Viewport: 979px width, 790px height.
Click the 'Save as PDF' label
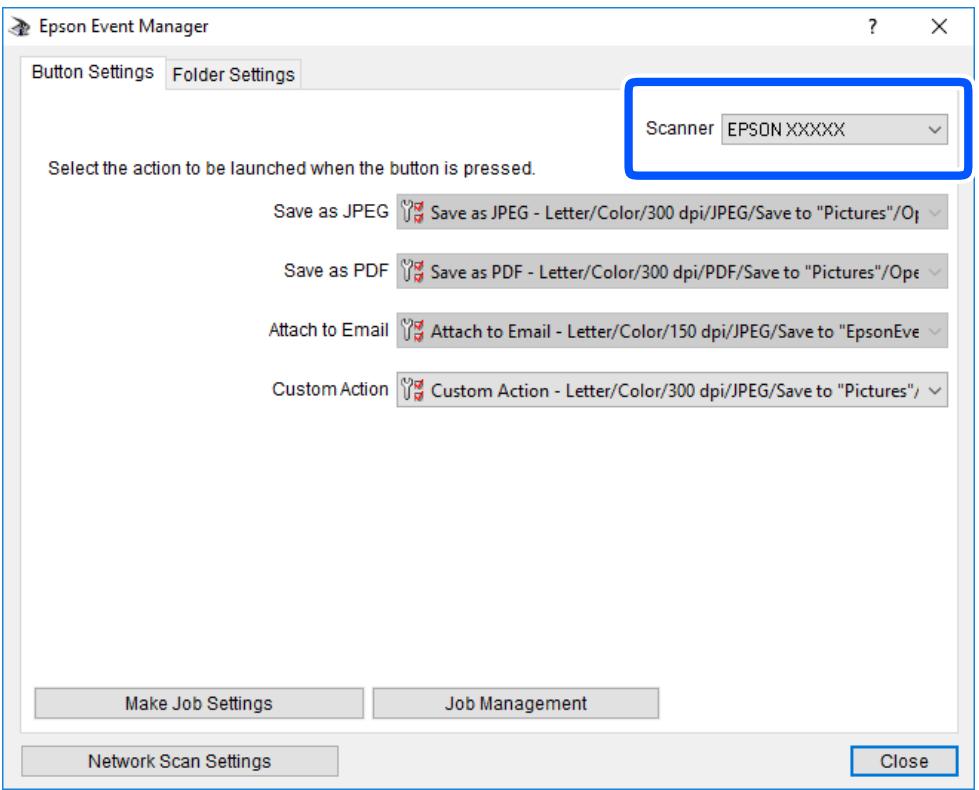336,270
